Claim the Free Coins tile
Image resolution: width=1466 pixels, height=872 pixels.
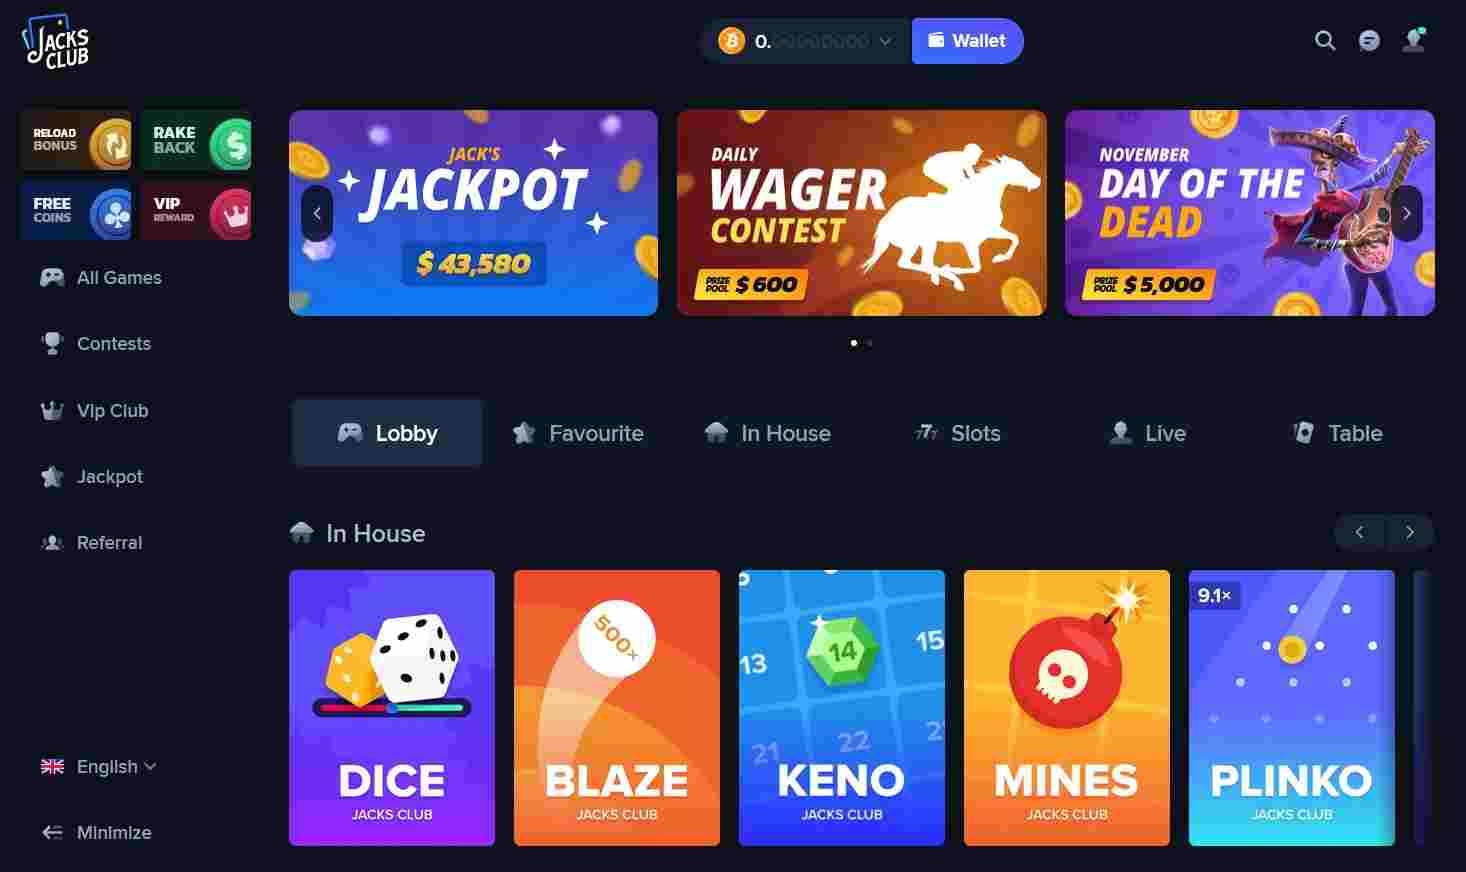(x=76, y=211)
